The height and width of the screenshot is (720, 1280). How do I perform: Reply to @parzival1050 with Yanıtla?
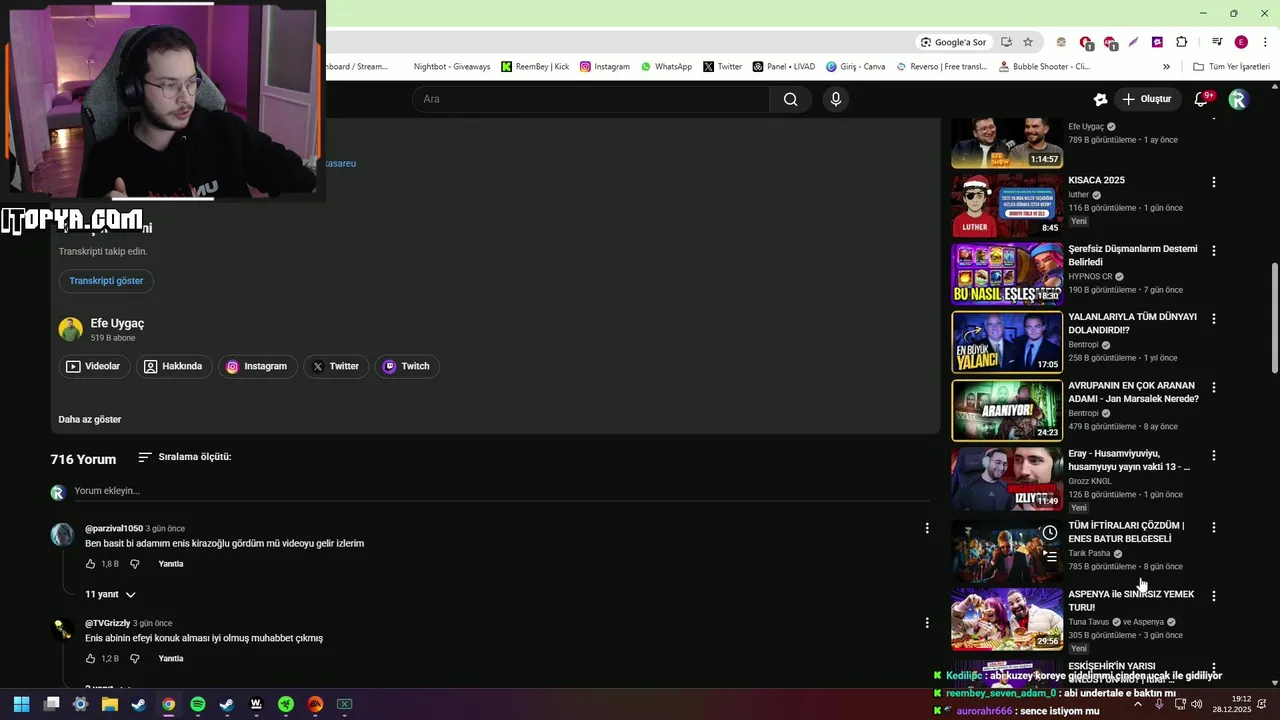click(x=171, y=564)
